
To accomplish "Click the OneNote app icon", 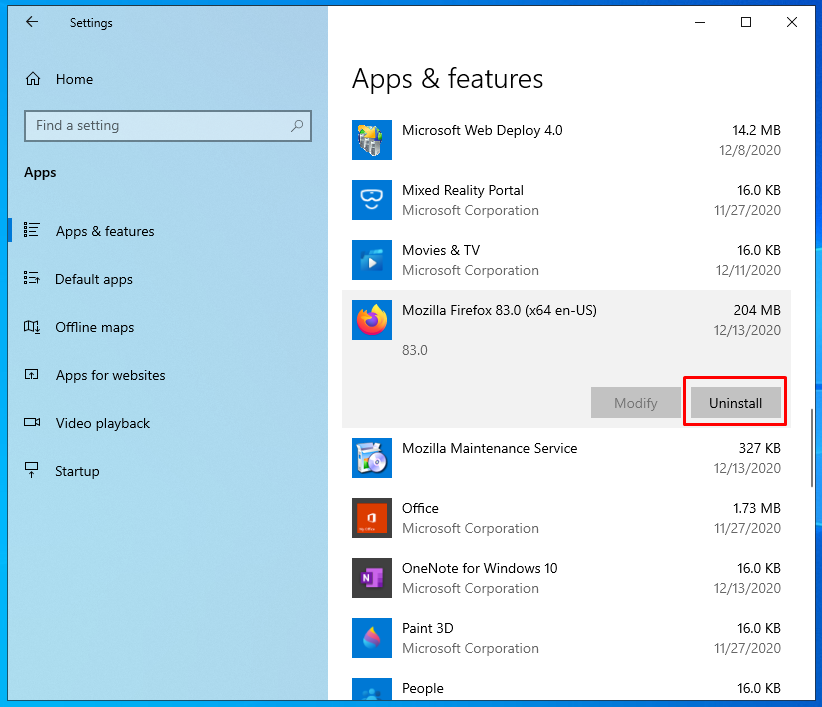I will click(x=372, y=578).
